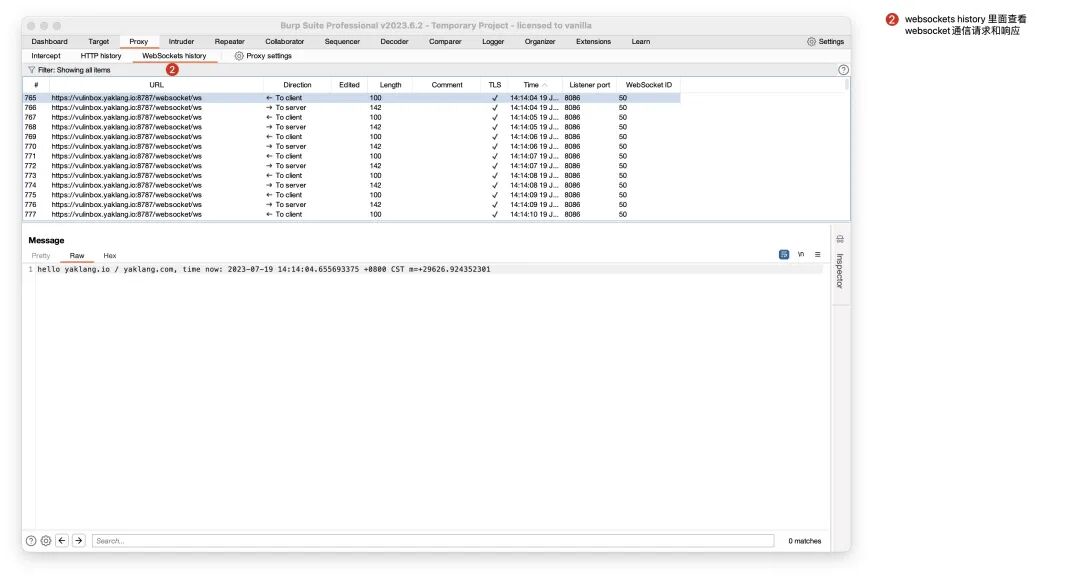Sort by the Time column header
Viewport: 1080px width, 579px height.
click(x=534, y=85)
